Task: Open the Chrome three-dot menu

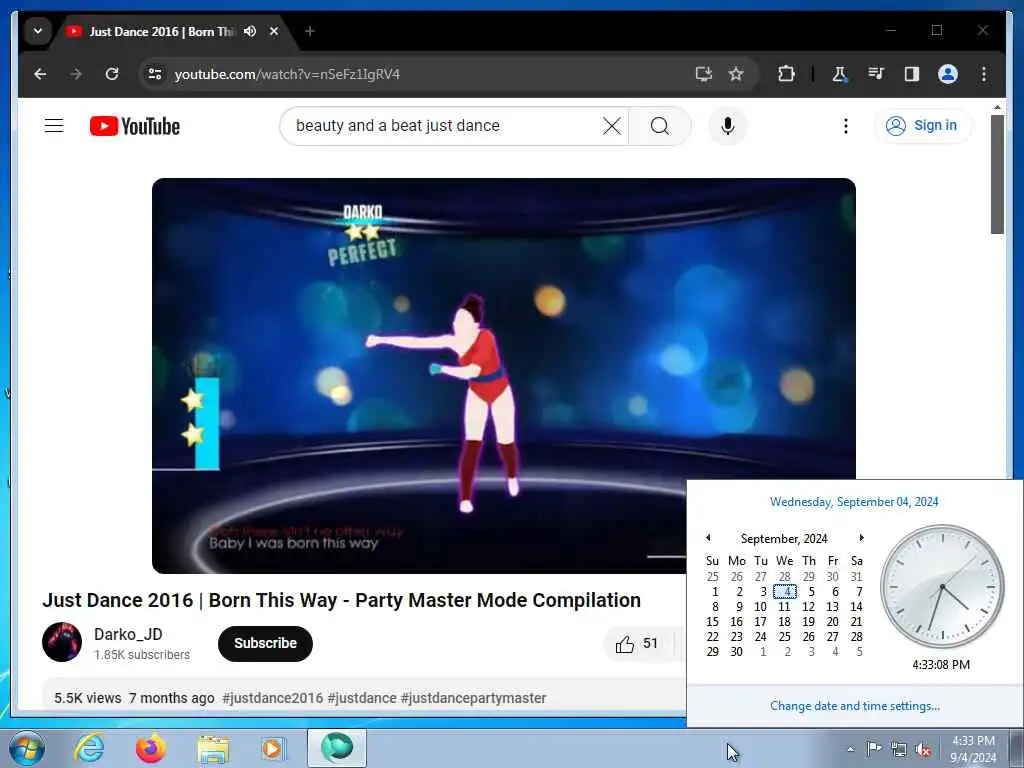Action: tap(984, 74)
